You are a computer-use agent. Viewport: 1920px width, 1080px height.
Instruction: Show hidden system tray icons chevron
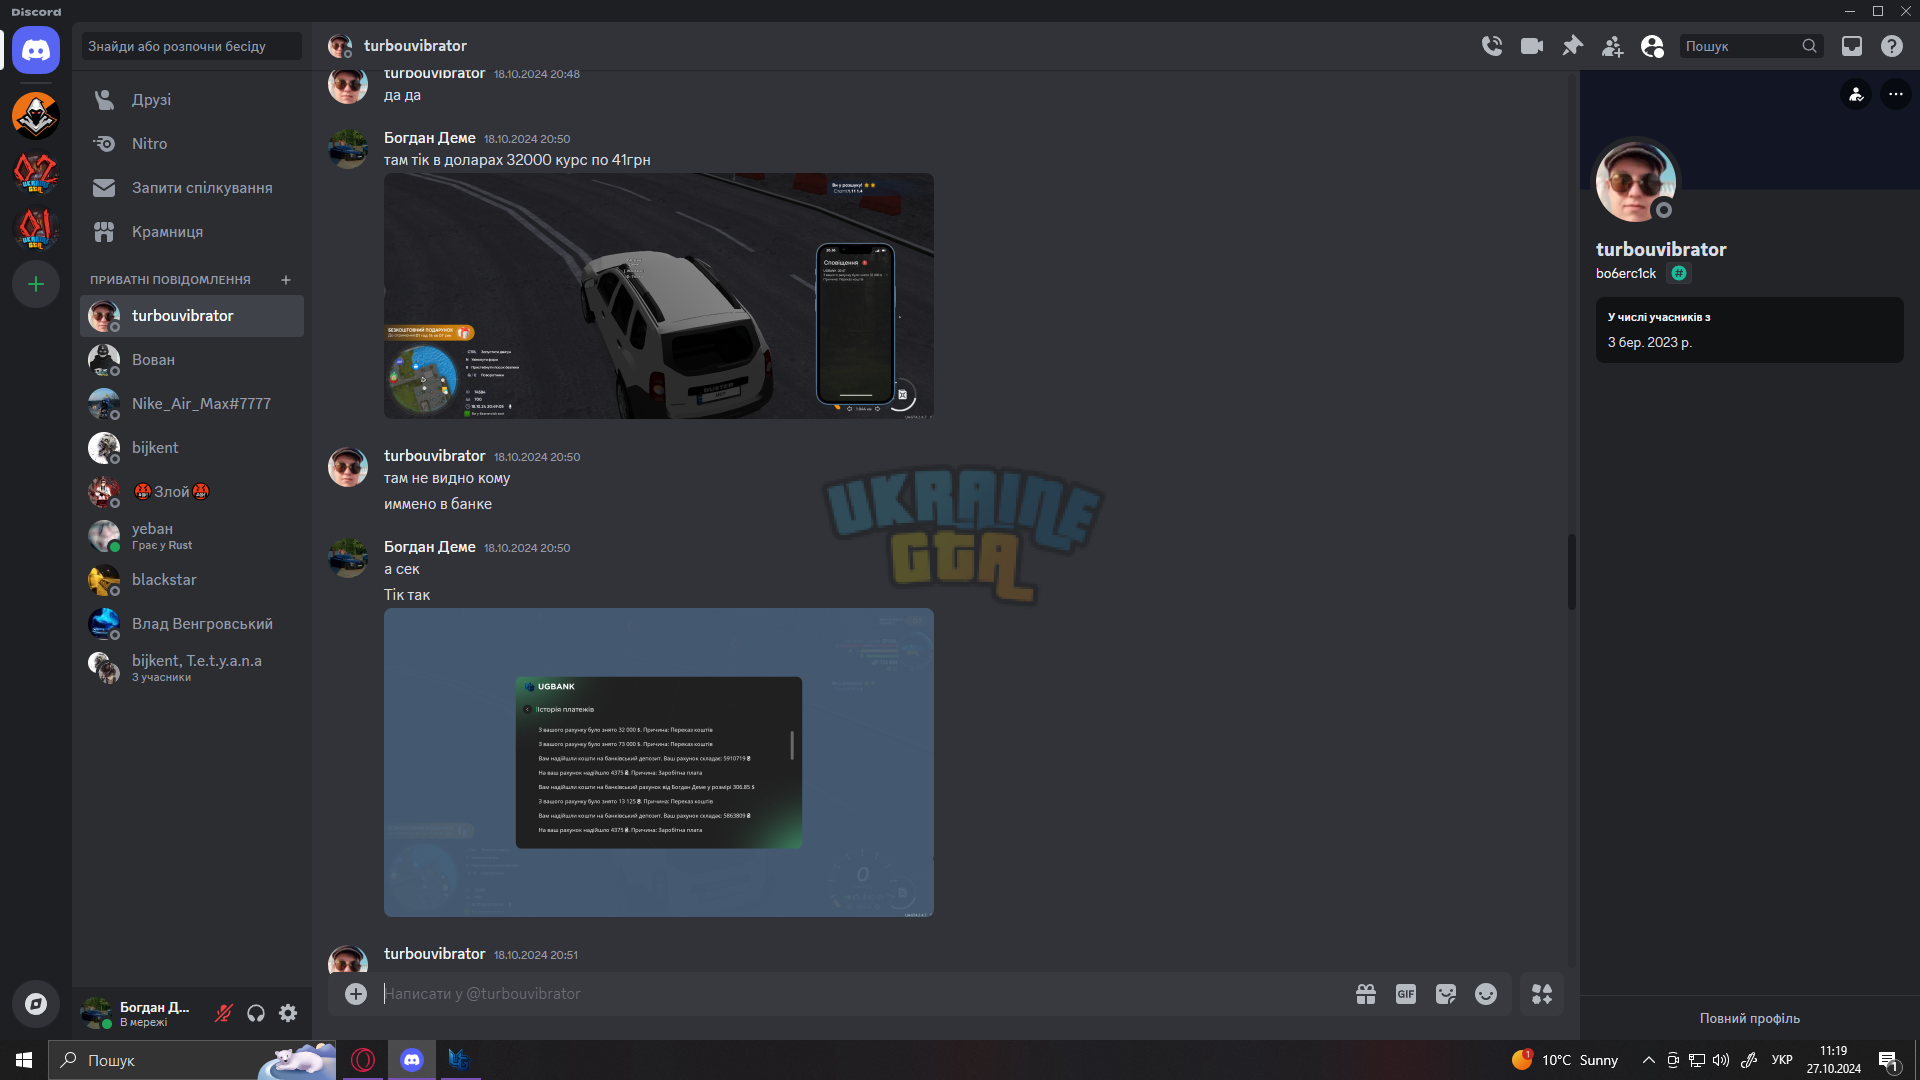click(1648, 1060)
